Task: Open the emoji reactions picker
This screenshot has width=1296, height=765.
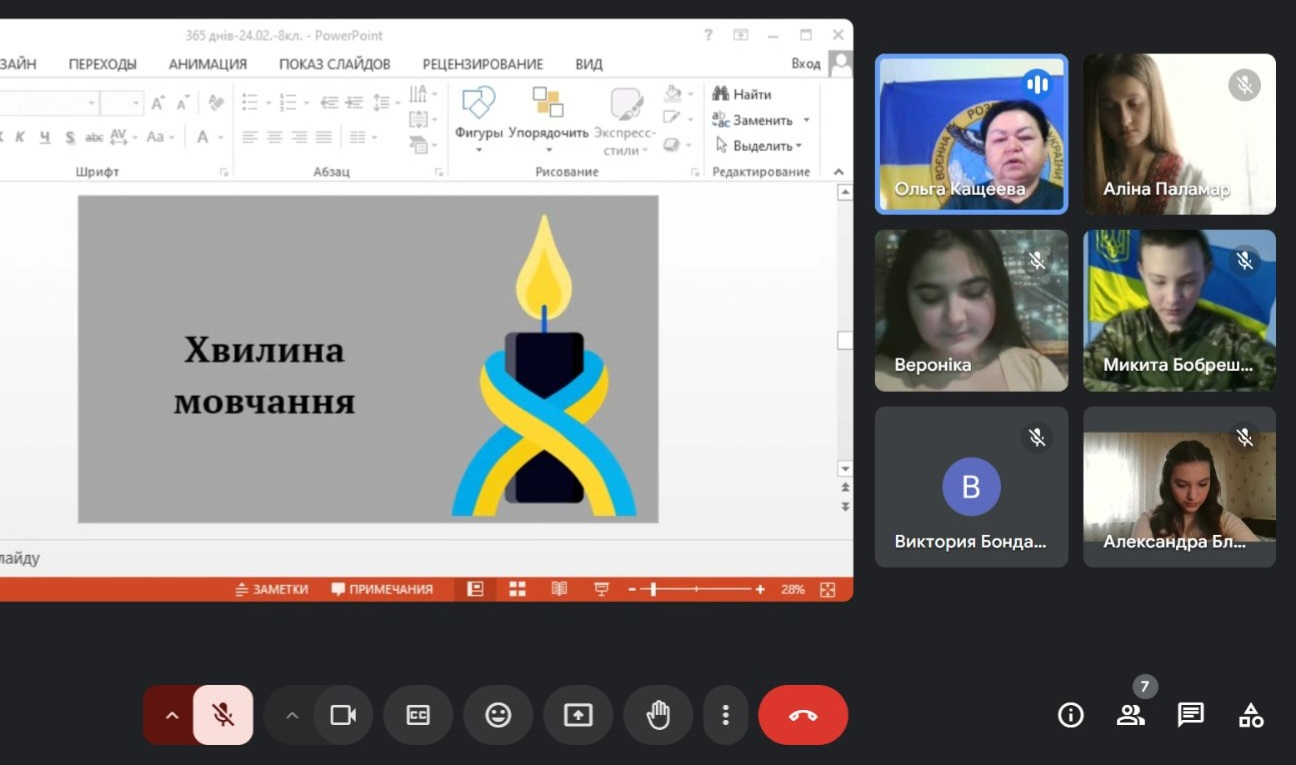Action: 498,715
